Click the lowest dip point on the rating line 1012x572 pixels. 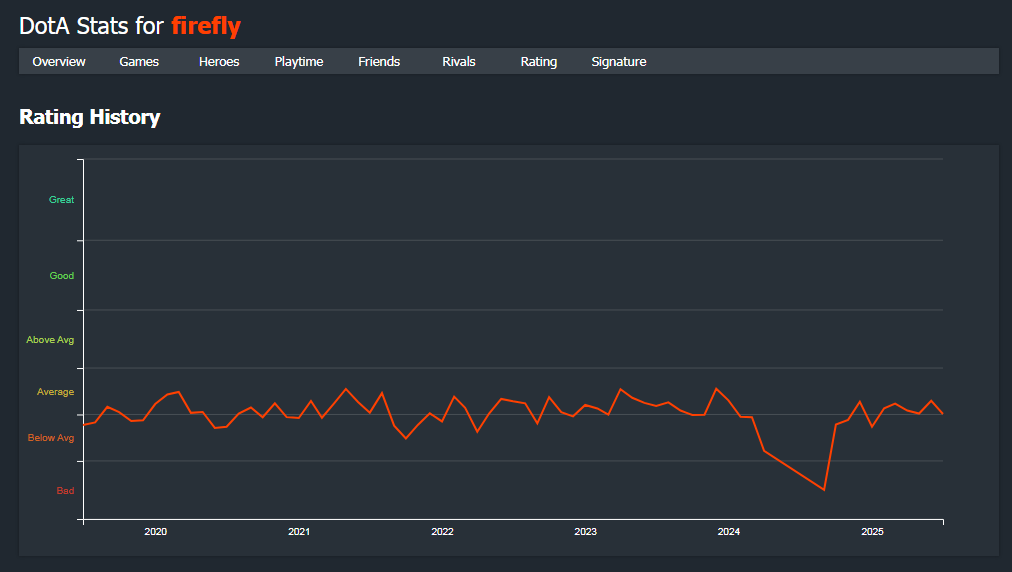click(824, 489)
